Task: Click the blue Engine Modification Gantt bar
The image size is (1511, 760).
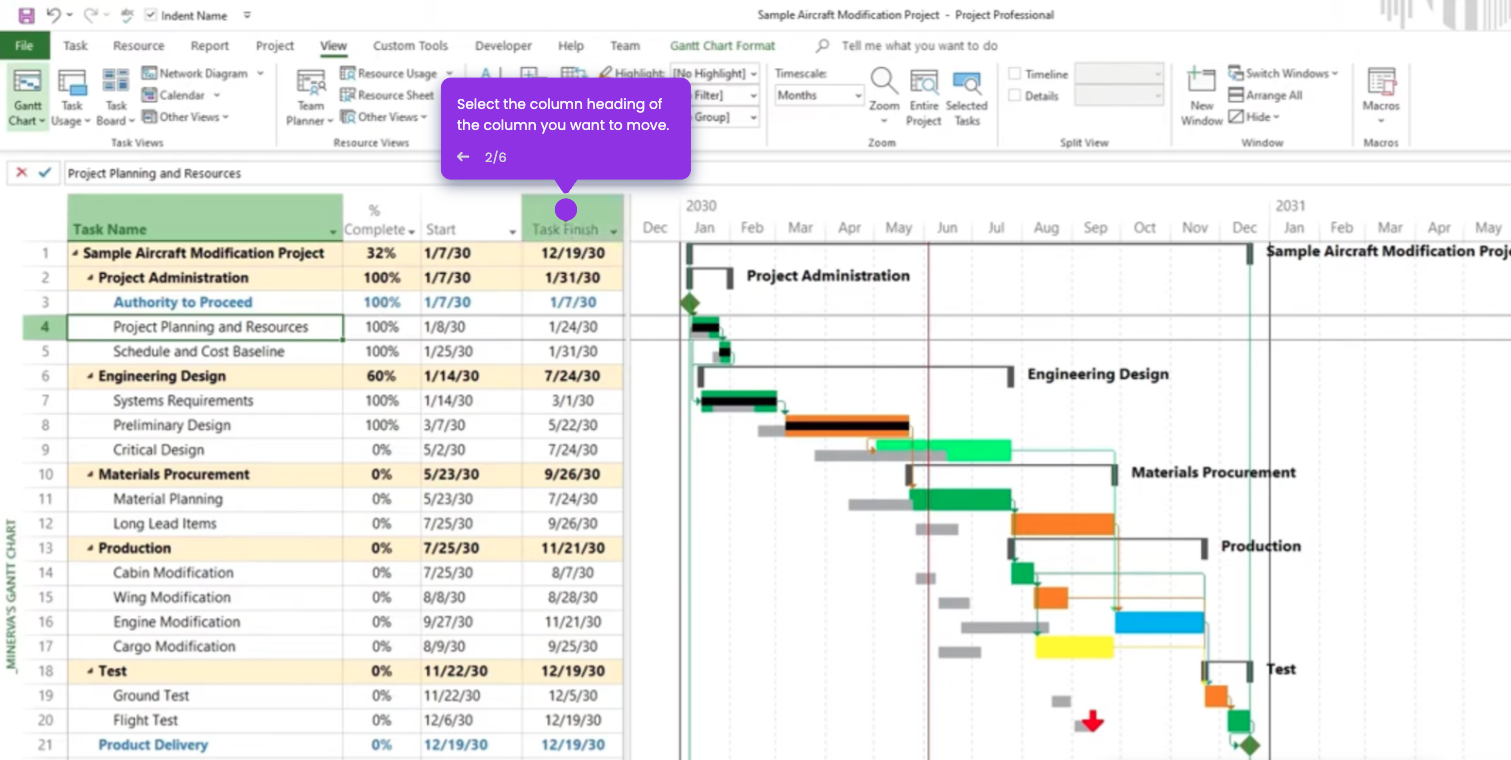Action: tap(1159, 622)
